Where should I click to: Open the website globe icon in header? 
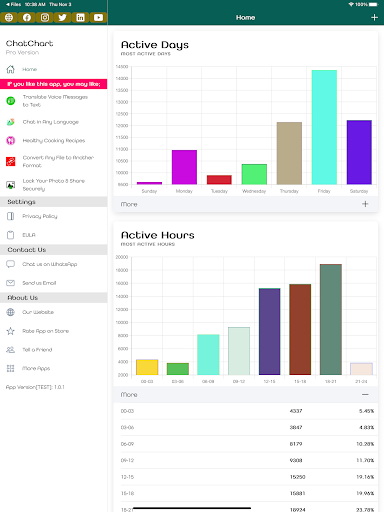pos(9,18)
